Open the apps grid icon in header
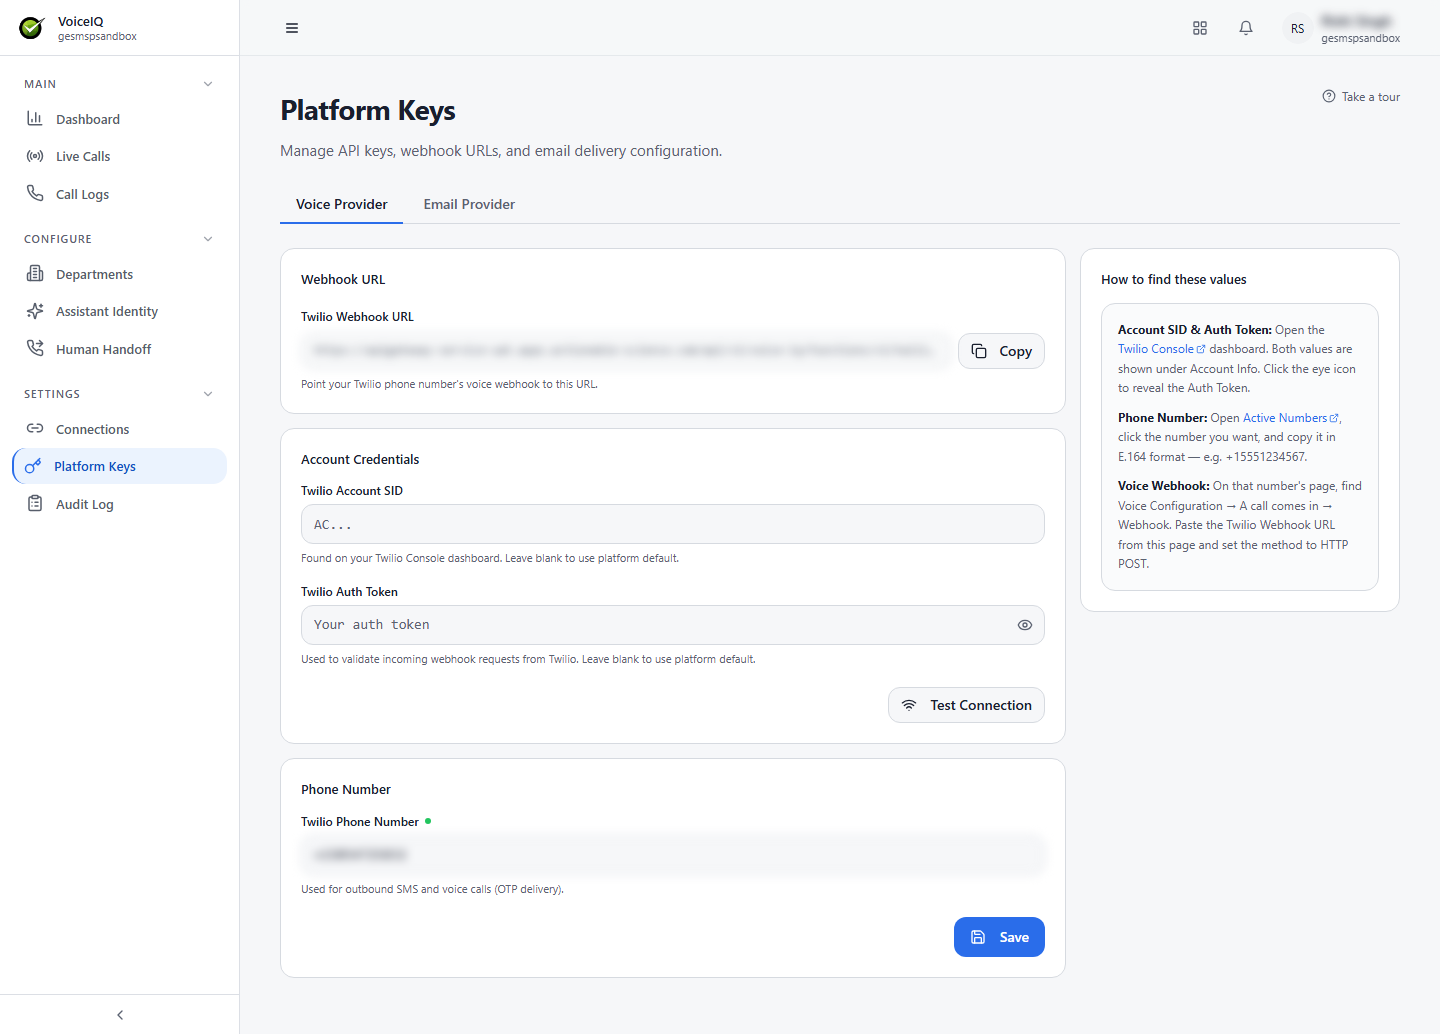This screenshot has width=1440, height=1034. 1200,28
